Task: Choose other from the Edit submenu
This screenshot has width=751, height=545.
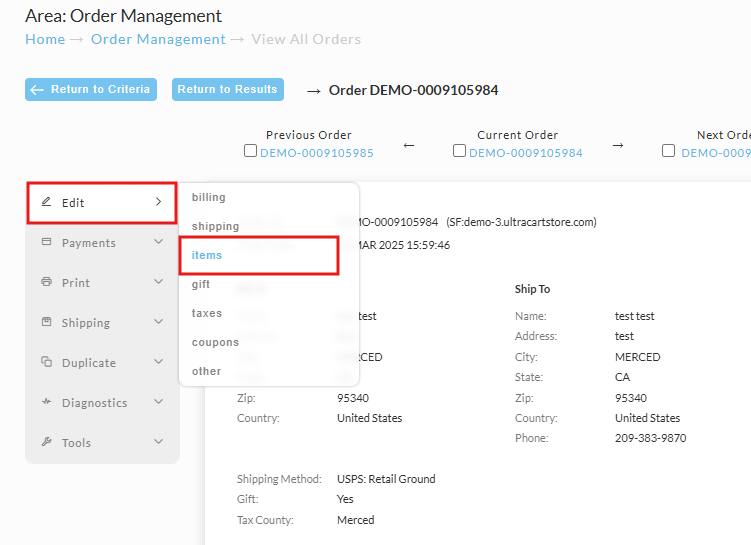Action: [206, 371]
